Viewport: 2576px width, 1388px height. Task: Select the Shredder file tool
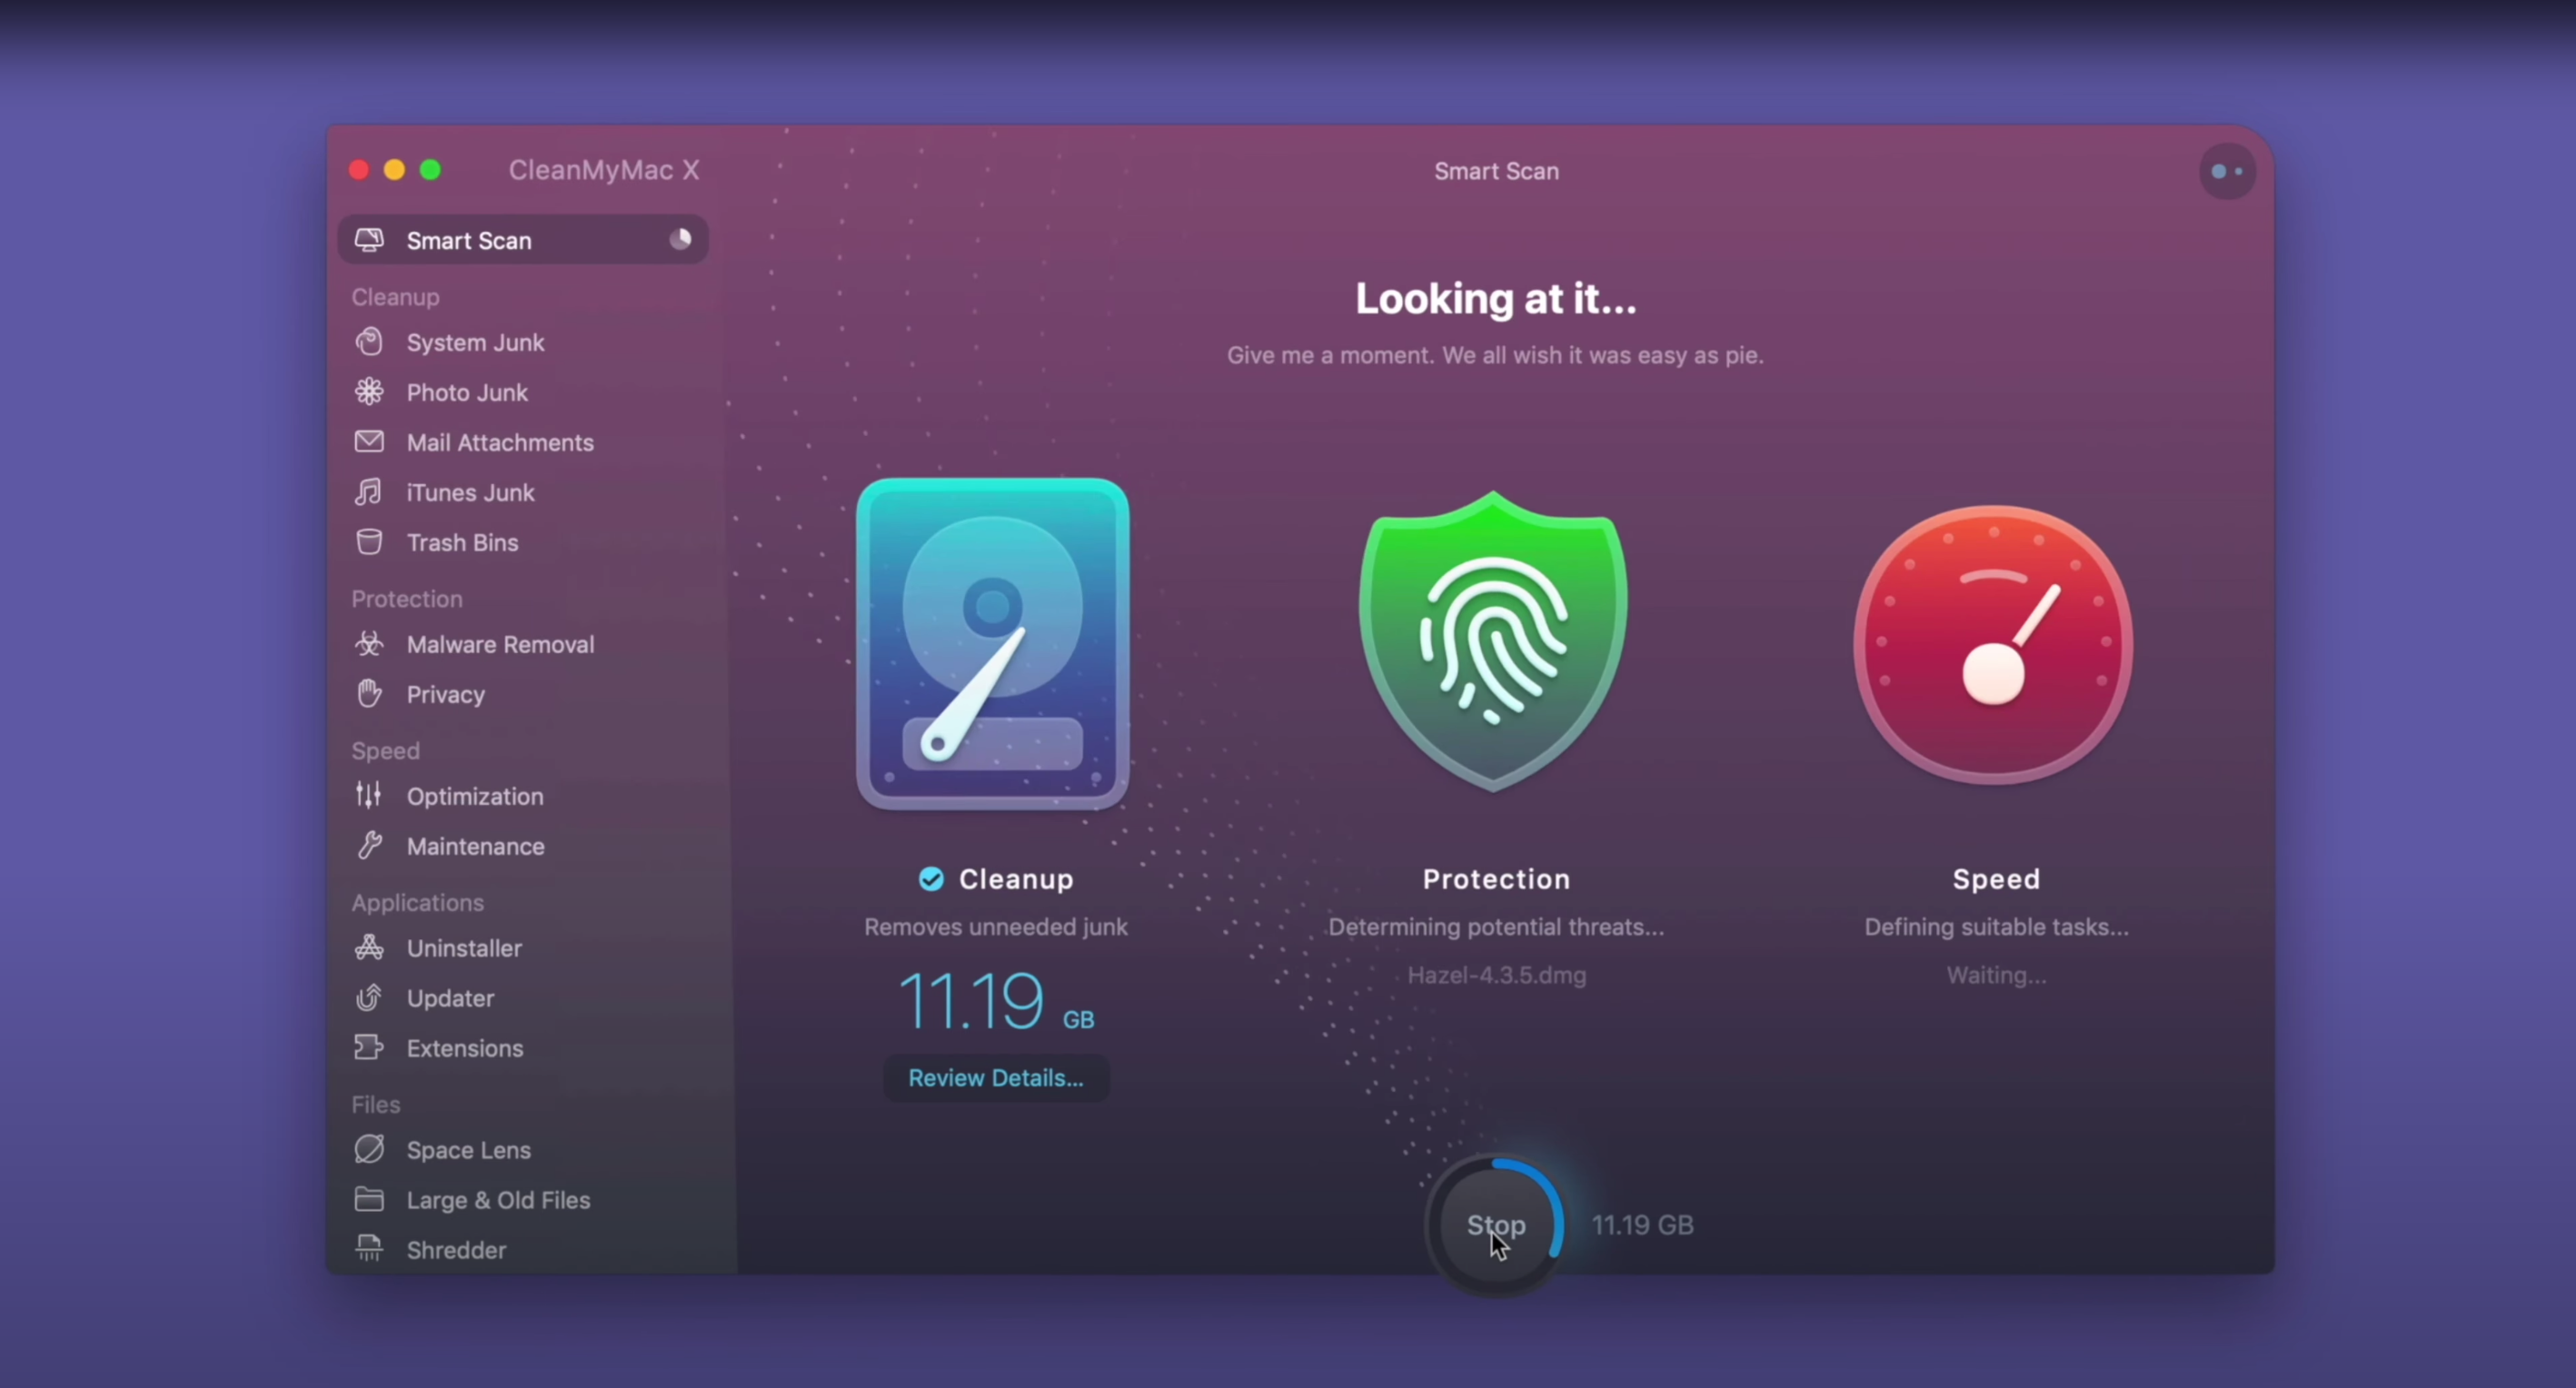(x=453, y=1250)
